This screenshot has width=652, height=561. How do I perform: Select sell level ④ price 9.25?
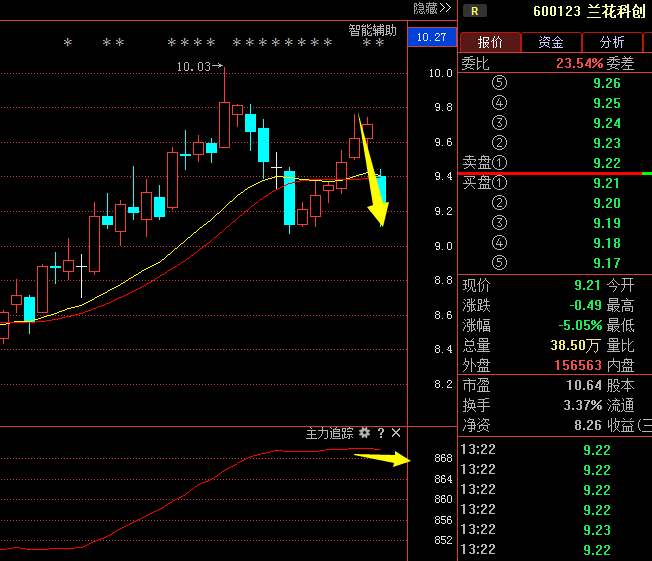[607, 103]
